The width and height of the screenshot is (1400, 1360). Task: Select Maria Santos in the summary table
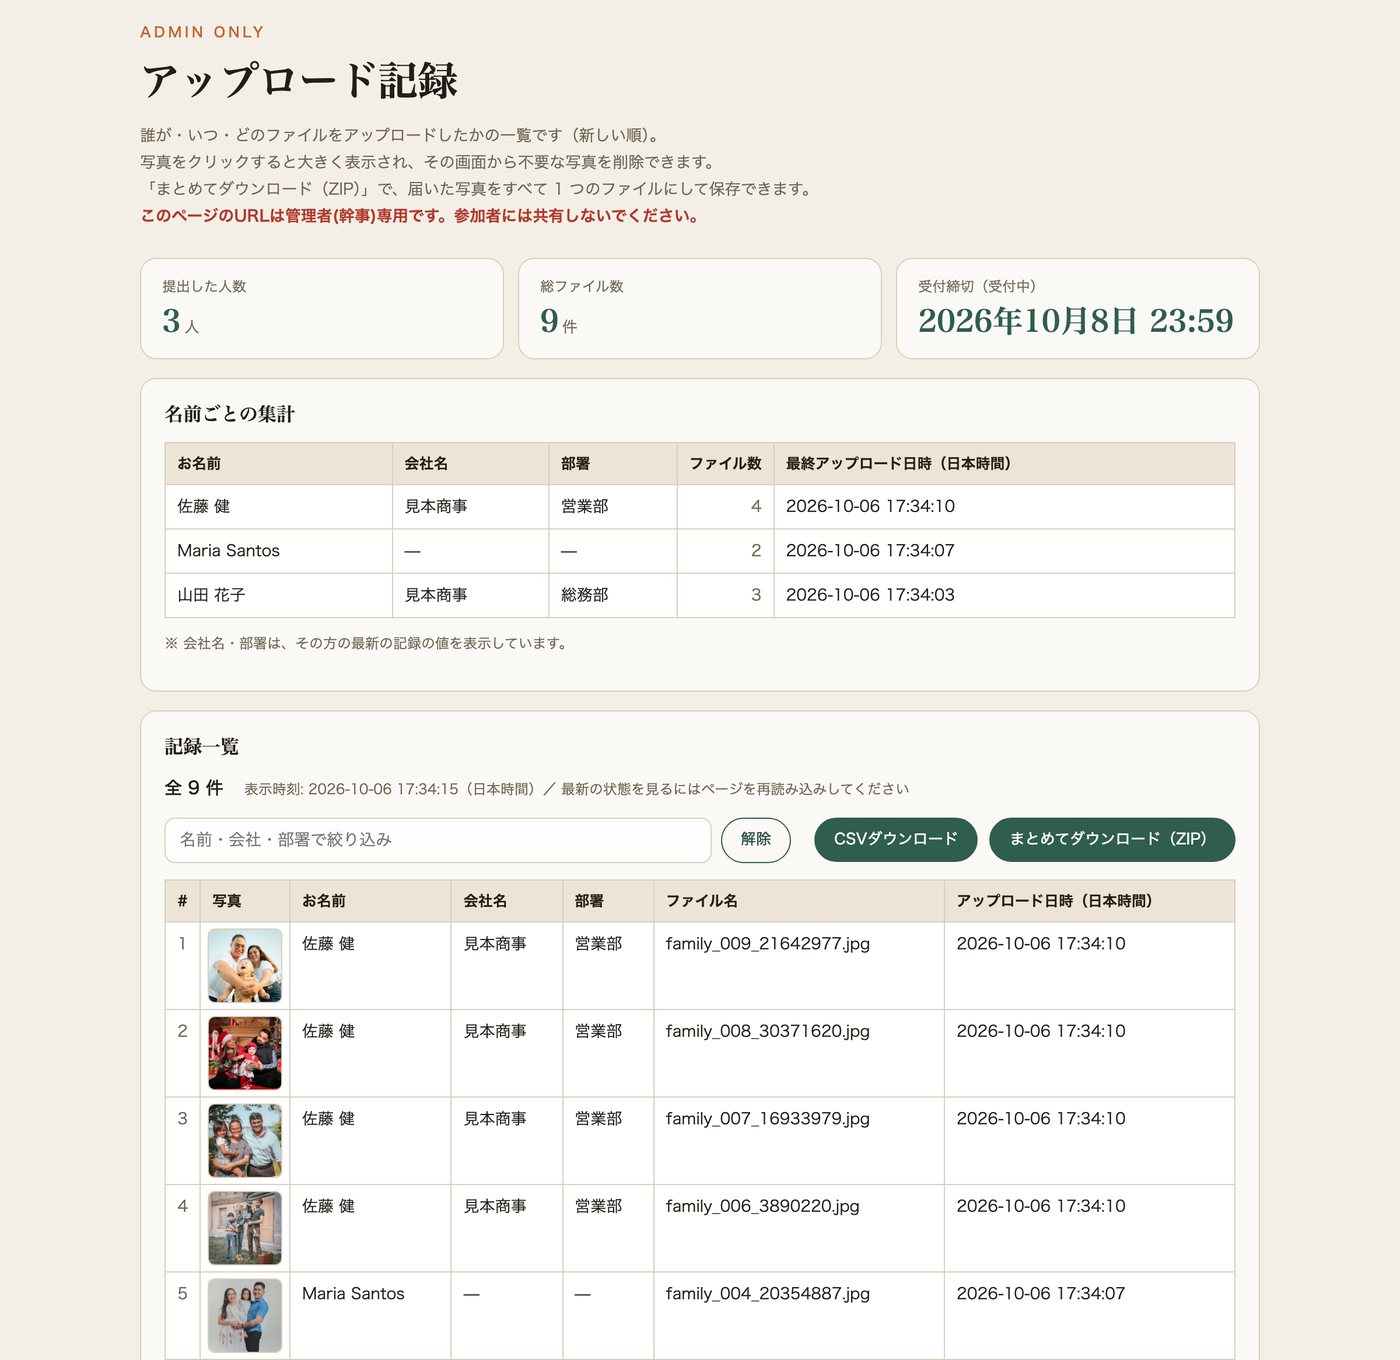tap(228, 550)
